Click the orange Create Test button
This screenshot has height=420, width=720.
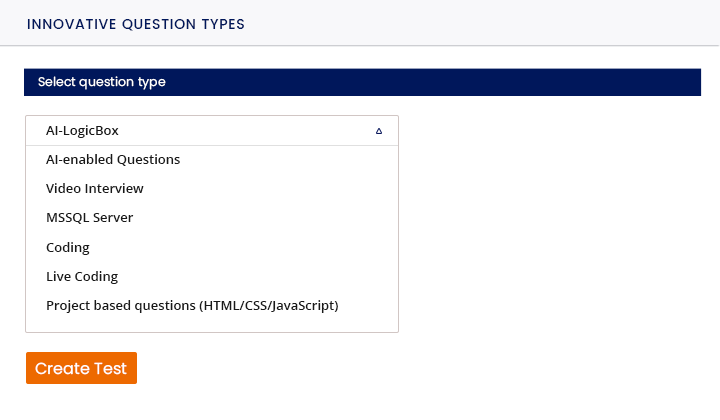click(x=81, y=368)
